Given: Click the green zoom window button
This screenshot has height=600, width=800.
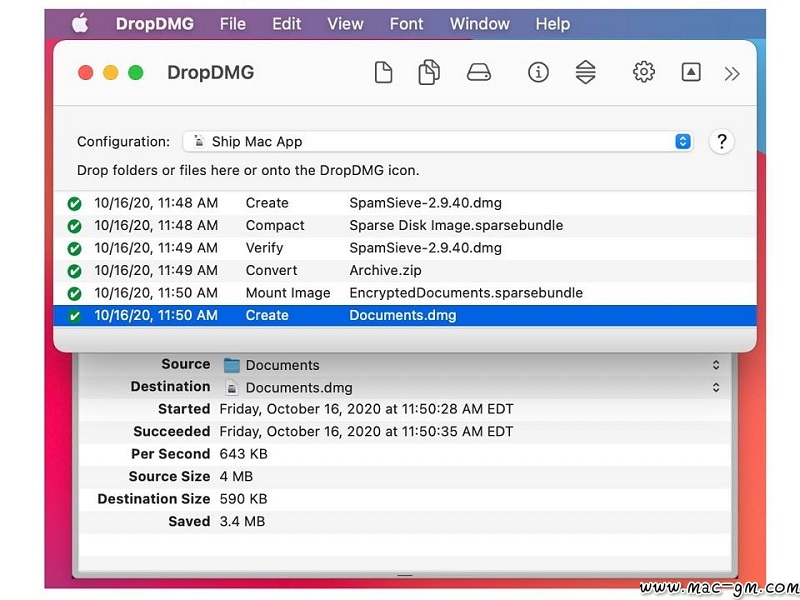Looking at the screenshot, I should 136,72.
